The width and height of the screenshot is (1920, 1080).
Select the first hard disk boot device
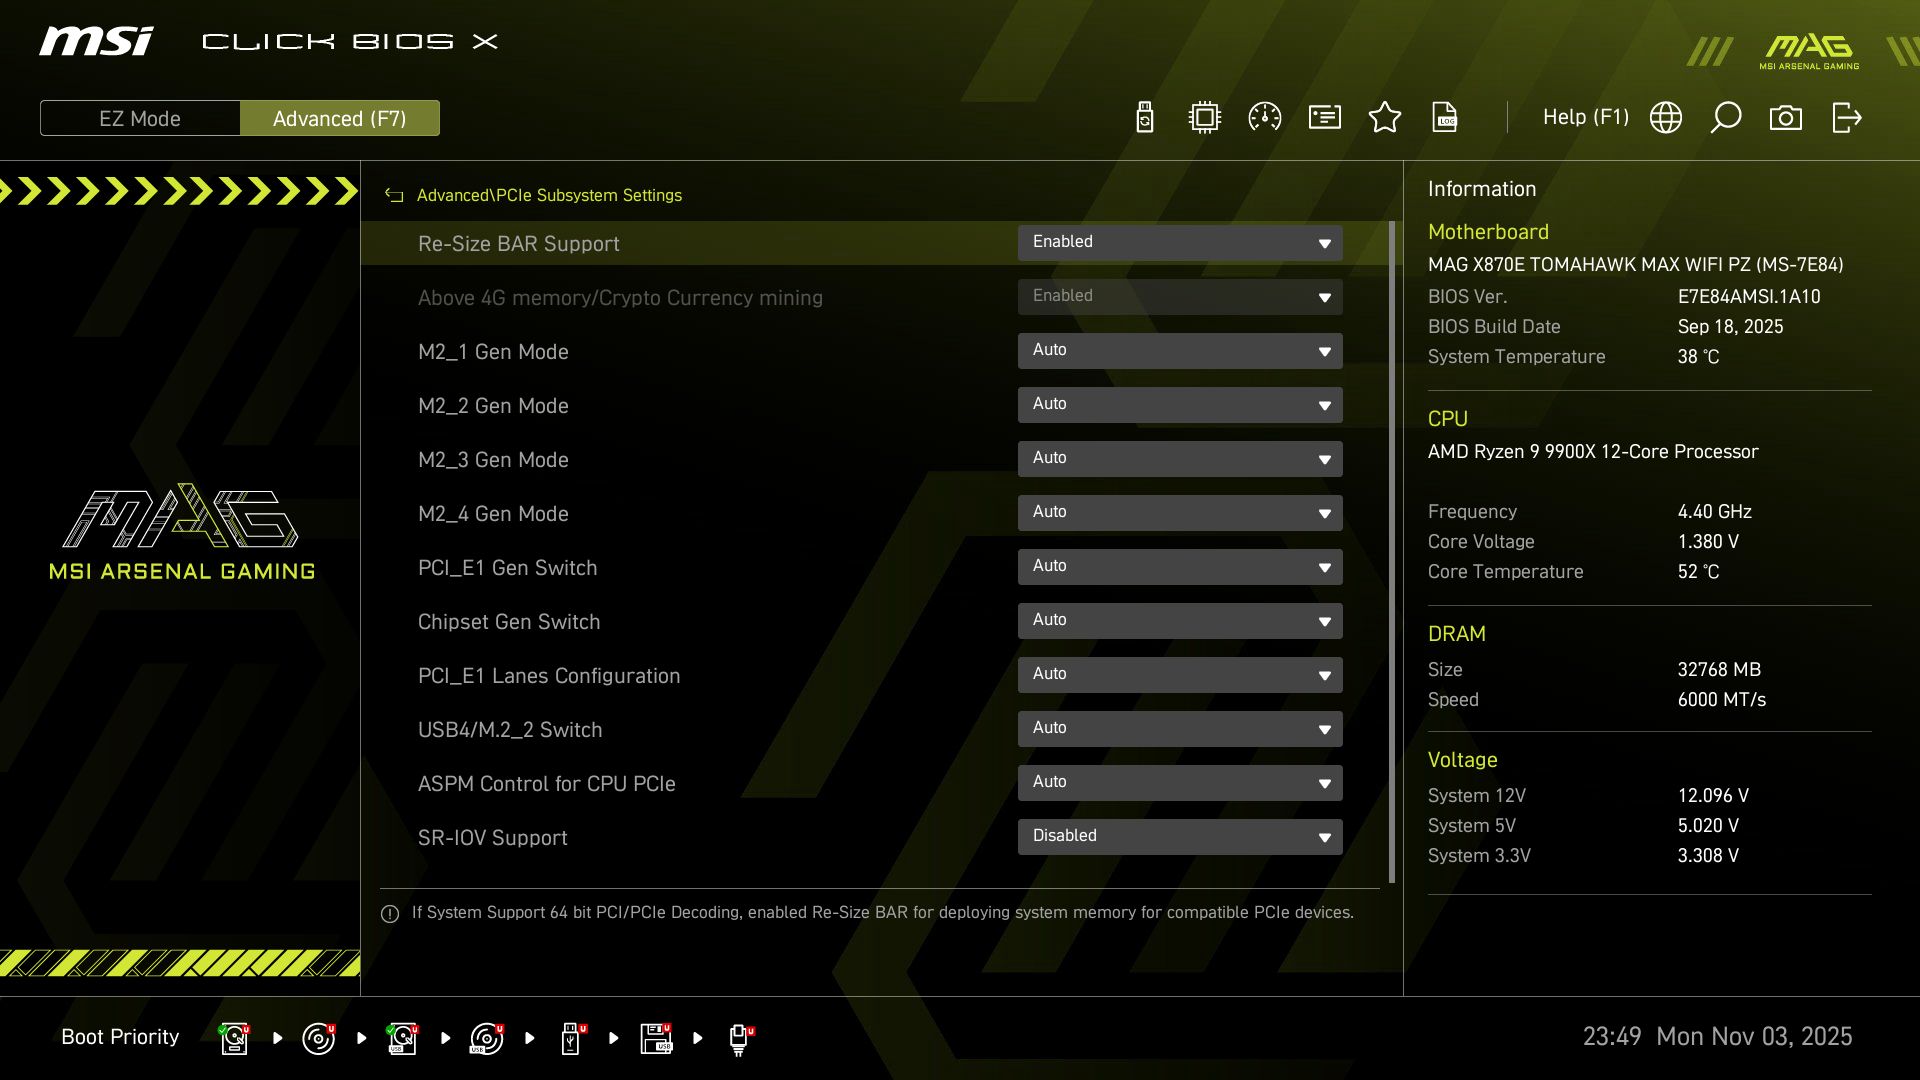(x=233, y=1037)
